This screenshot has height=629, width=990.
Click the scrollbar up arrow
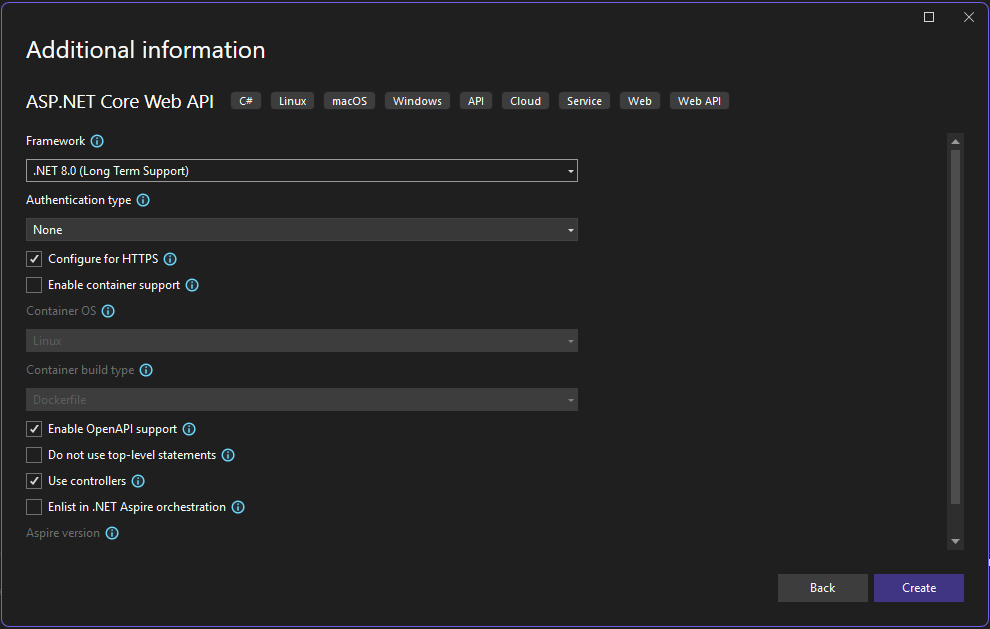955,141
